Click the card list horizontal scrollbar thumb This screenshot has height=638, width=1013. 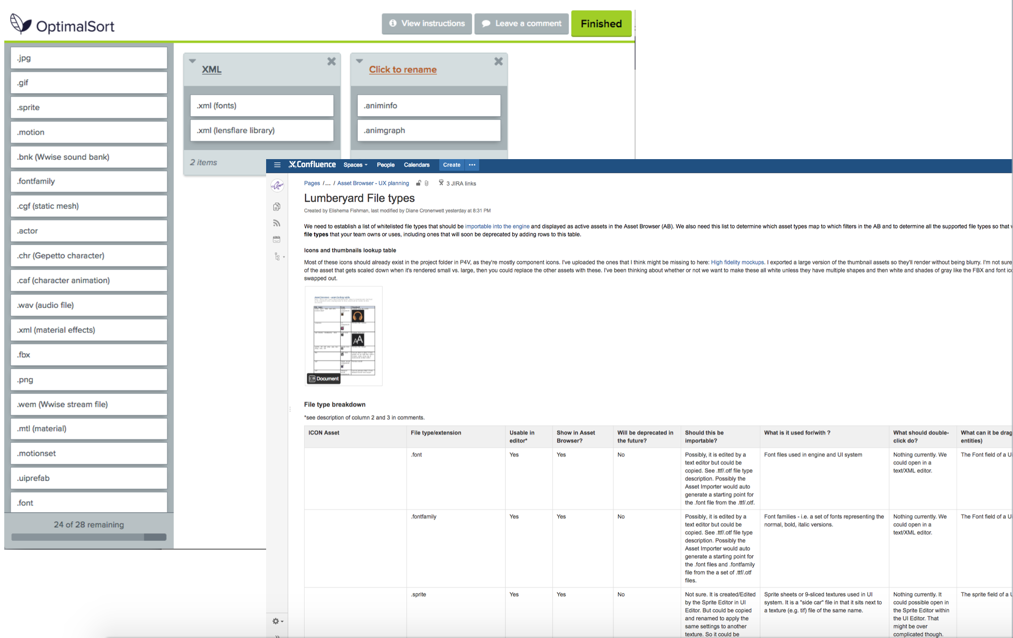coord(154,537)
